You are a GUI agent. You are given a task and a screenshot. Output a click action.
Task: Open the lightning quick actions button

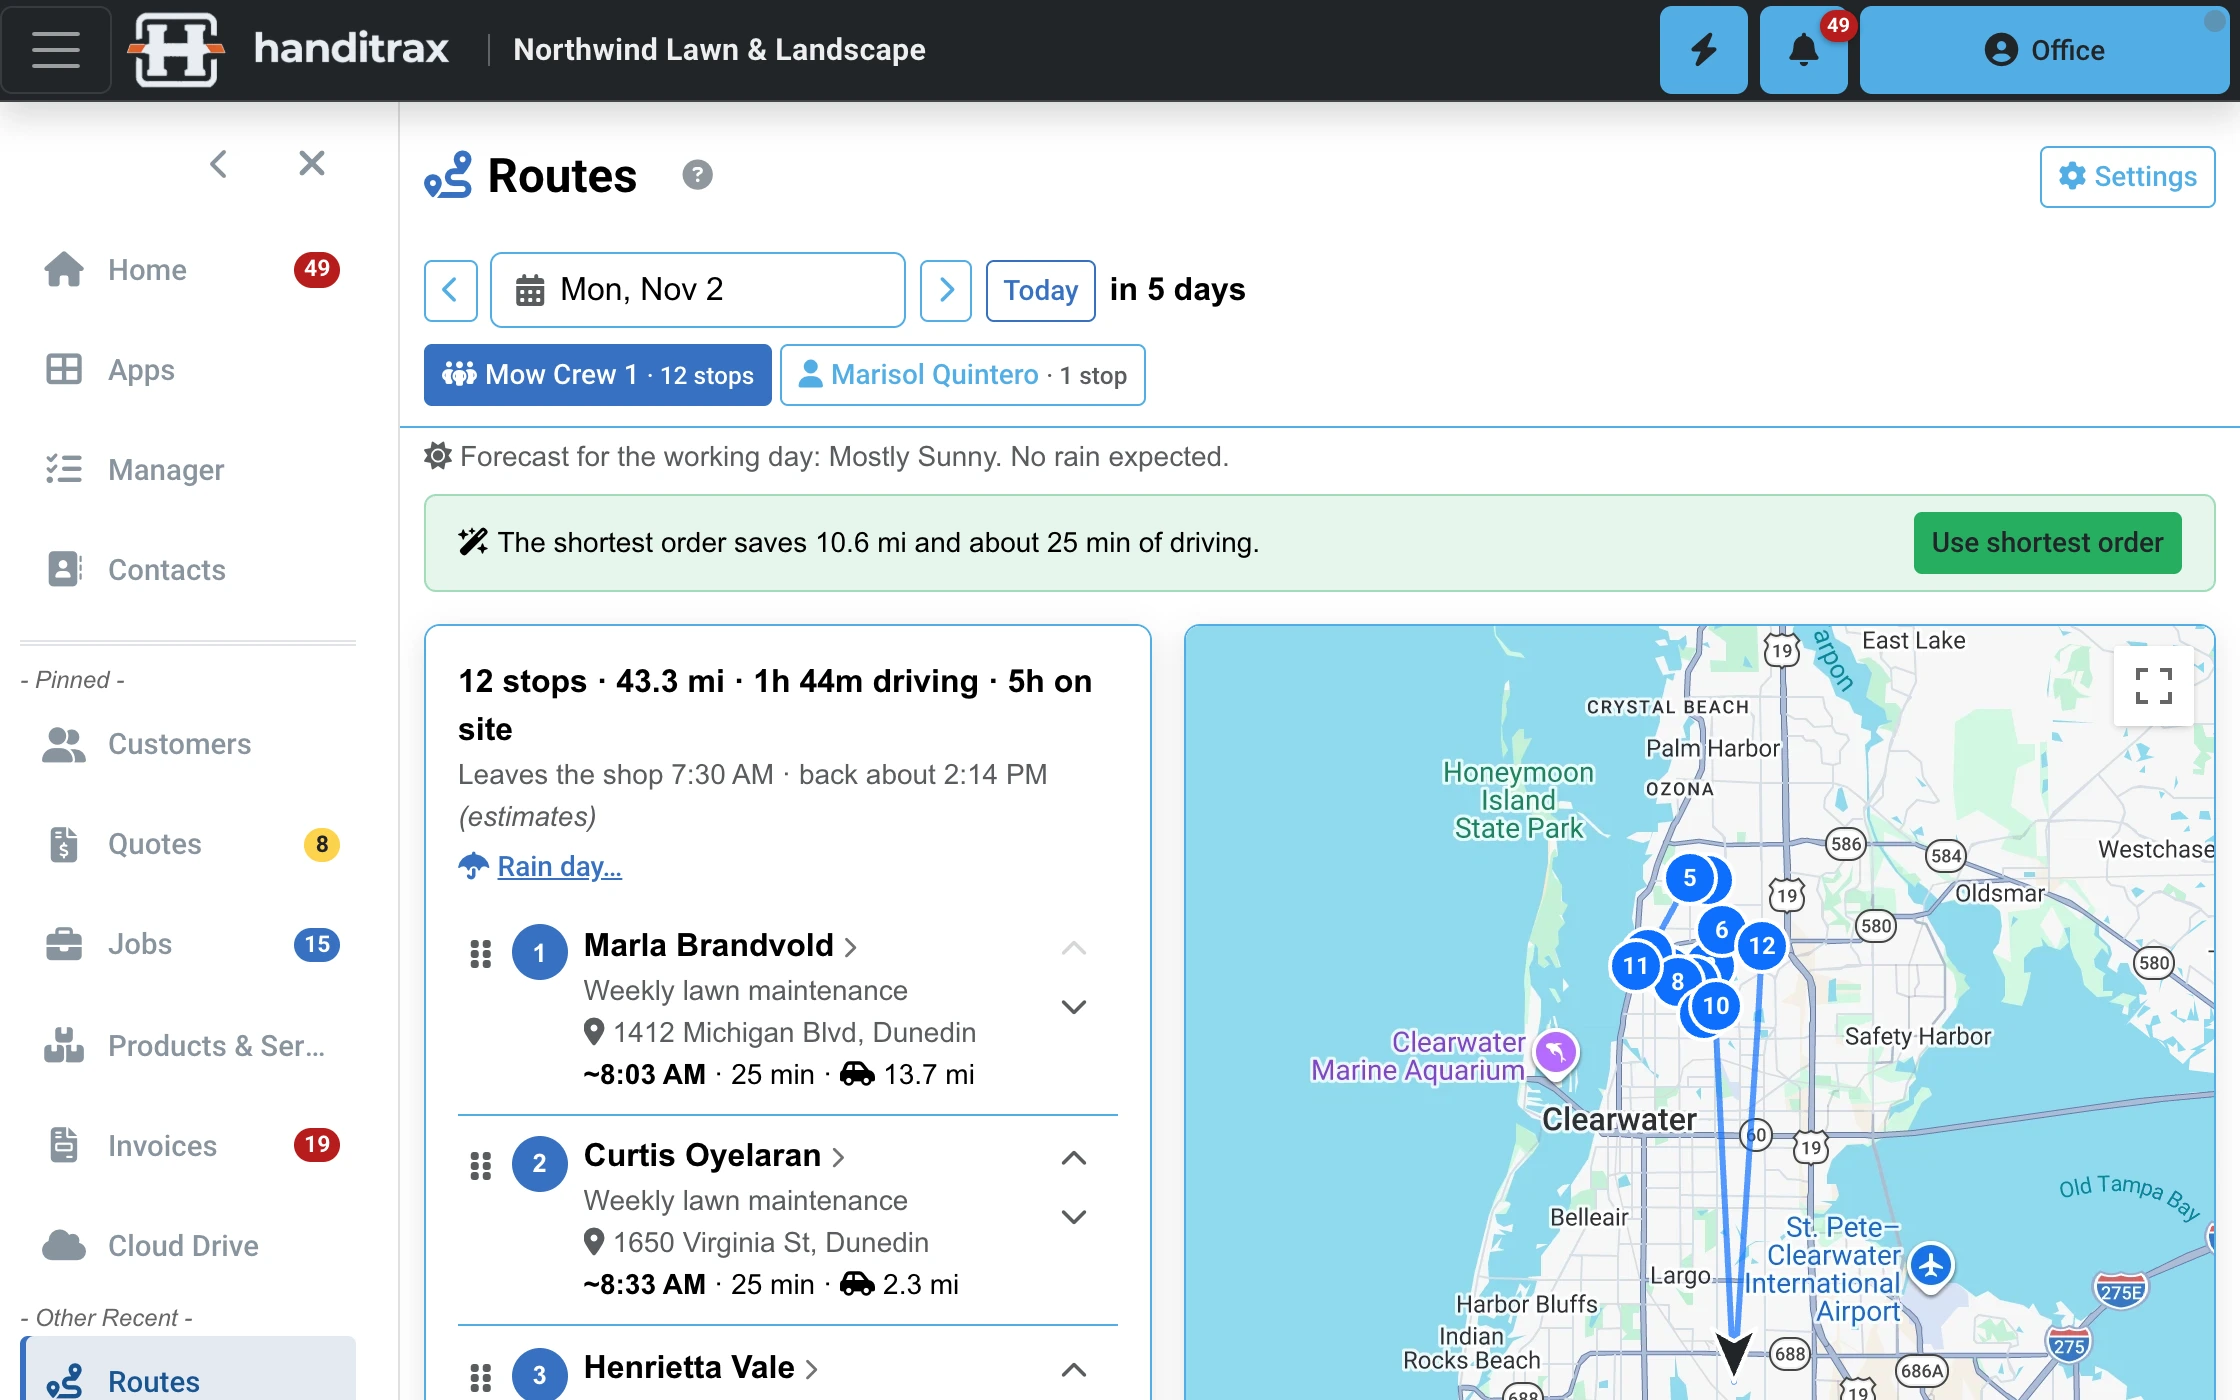point(1703,50)
